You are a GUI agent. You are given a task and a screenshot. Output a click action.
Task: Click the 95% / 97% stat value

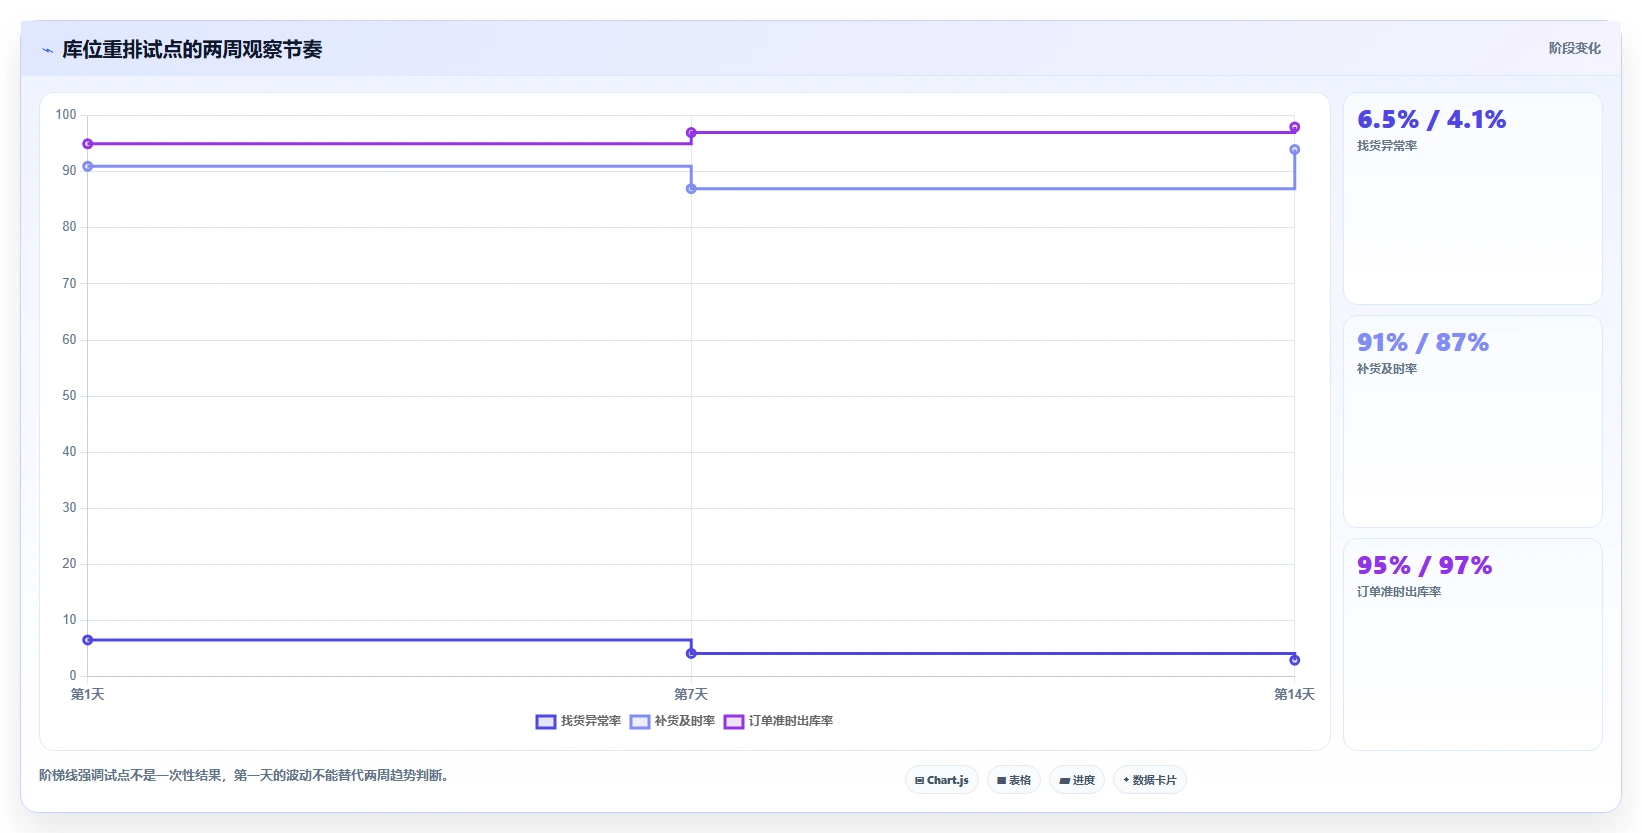(x=1424, y=566)
